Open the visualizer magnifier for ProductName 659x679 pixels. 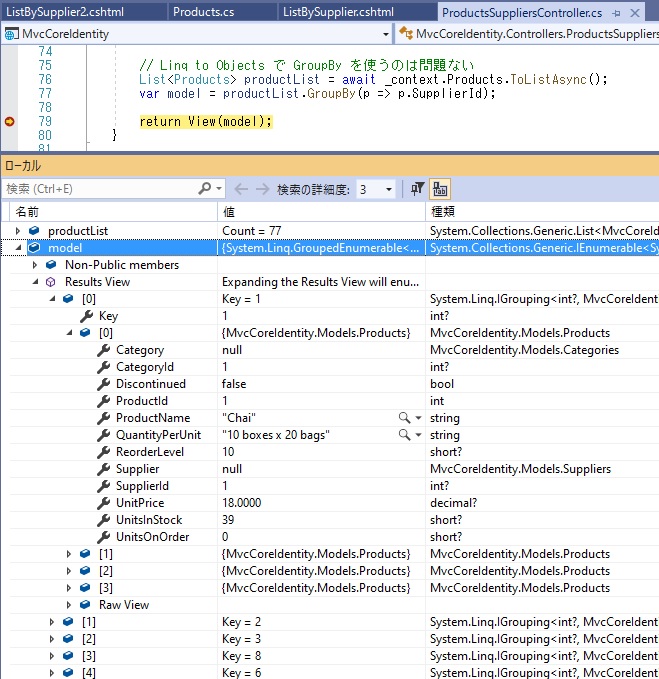tap(404, 418)
